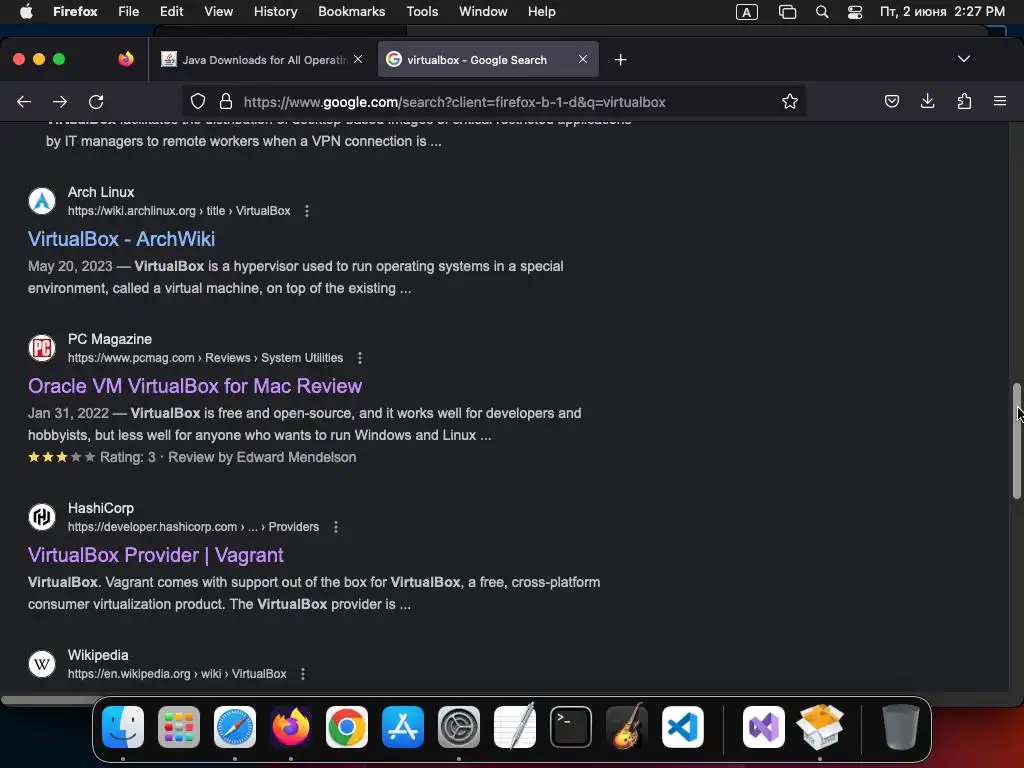The image size is (1024, 768).
Task: Switch the keyboard input source indicator
Action: [746, 12]
